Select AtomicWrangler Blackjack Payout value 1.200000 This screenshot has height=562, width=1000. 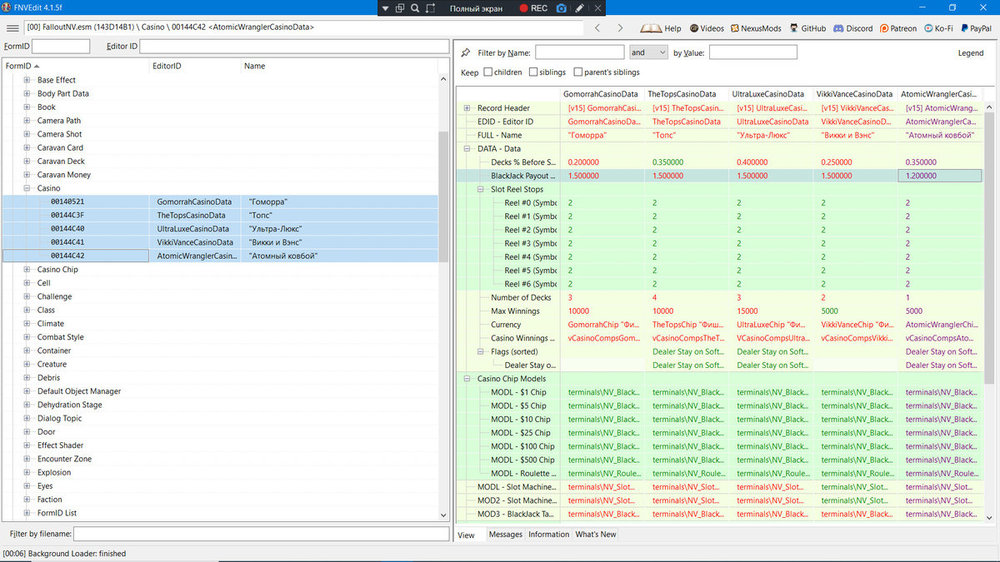pos(940,175)
